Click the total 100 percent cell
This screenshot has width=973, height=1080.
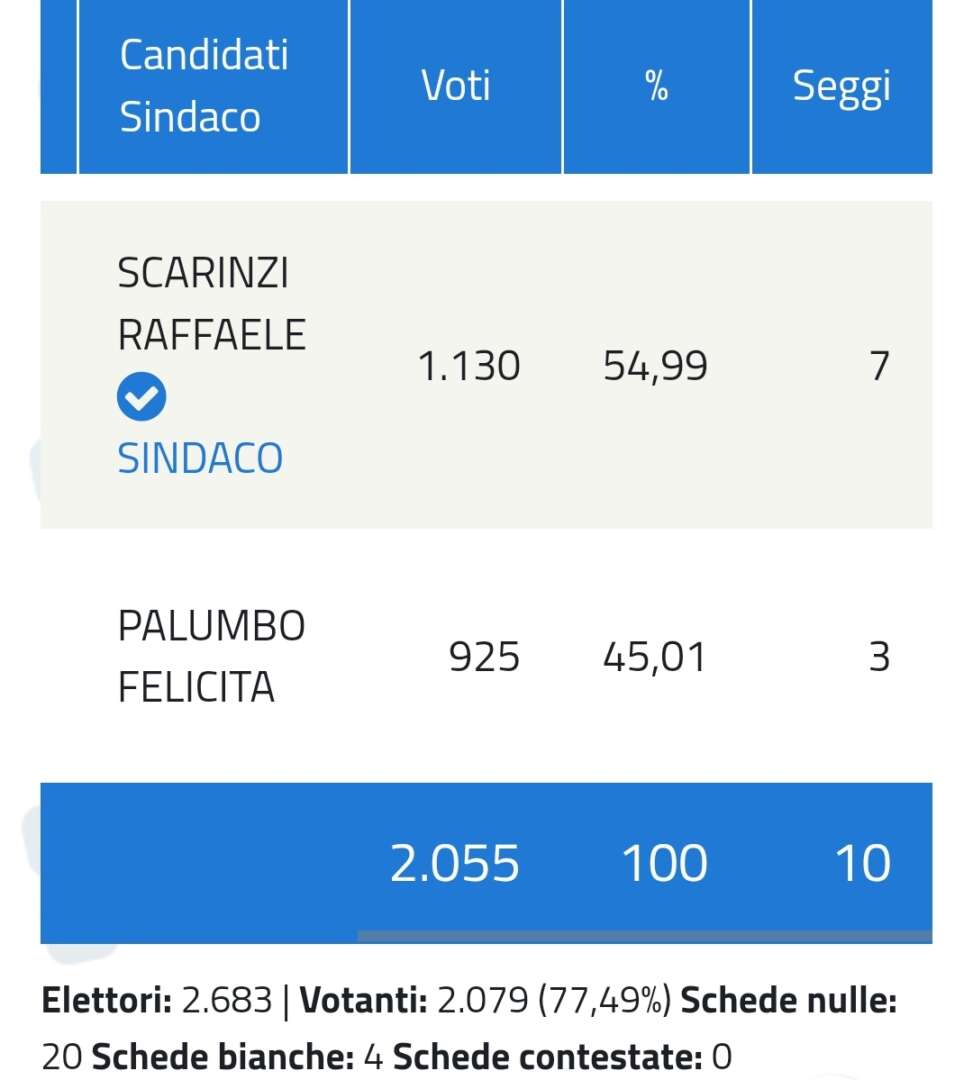[x=665, y=862]
